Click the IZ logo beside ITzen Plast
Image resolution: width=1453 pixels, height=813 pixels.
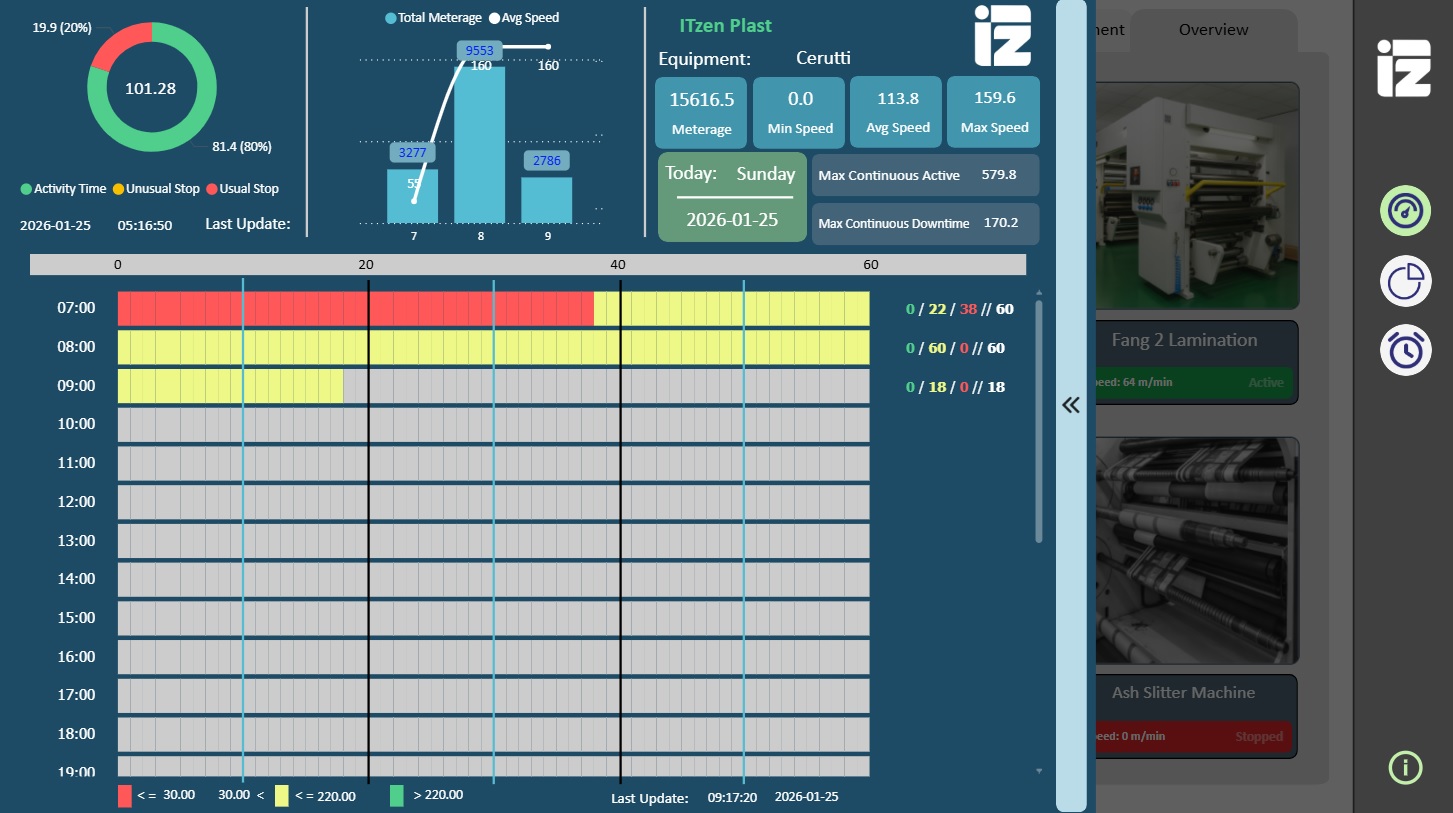click(x=1002, y=36)
